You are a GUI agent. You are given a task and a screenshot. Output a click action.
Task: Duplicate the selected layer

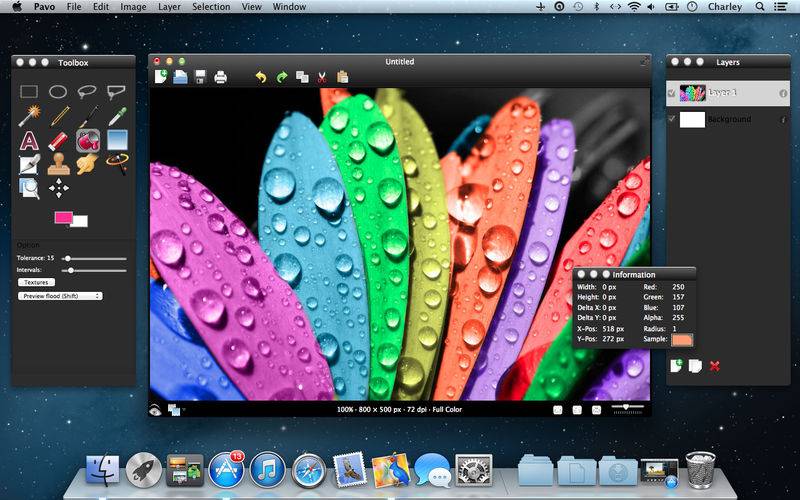pyautogui.click(x=695, y=366)
